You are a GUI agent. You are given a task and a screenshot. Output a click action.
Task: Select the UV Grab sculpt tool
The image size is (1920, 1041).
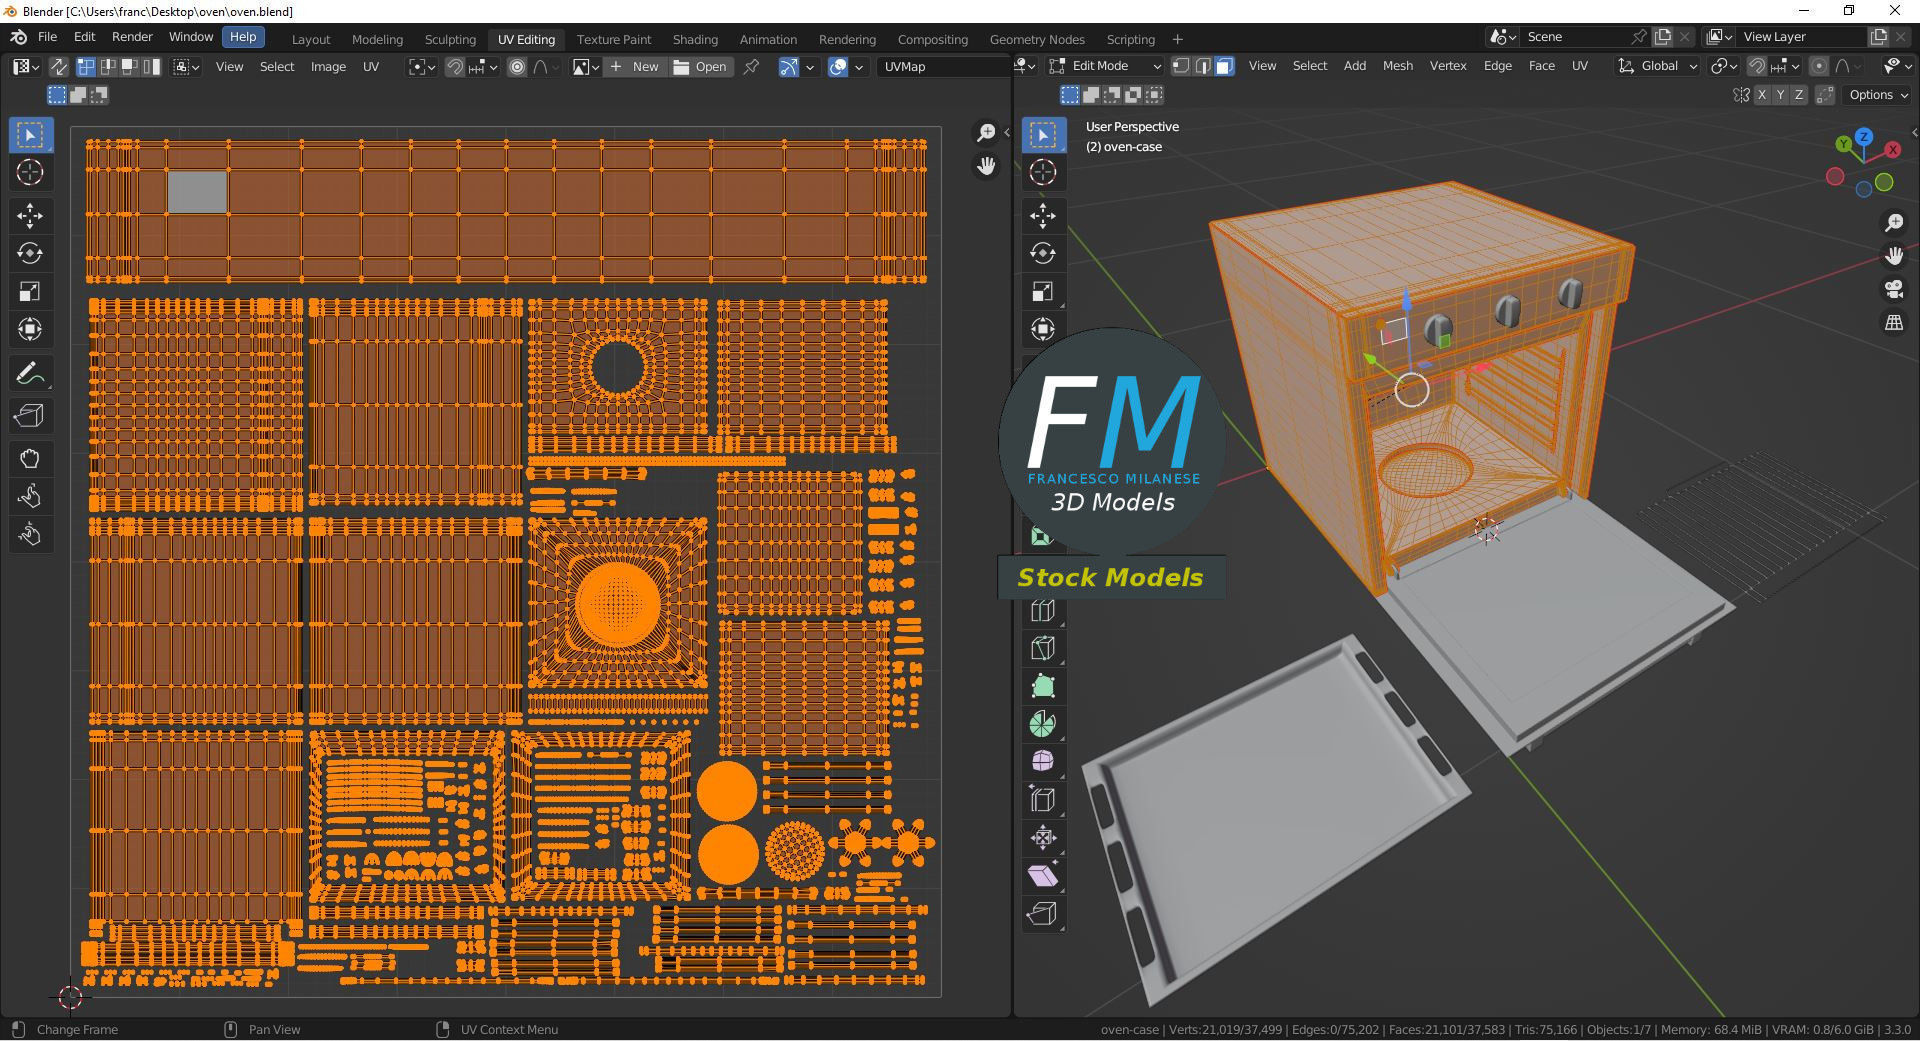(x=30, y=459)
